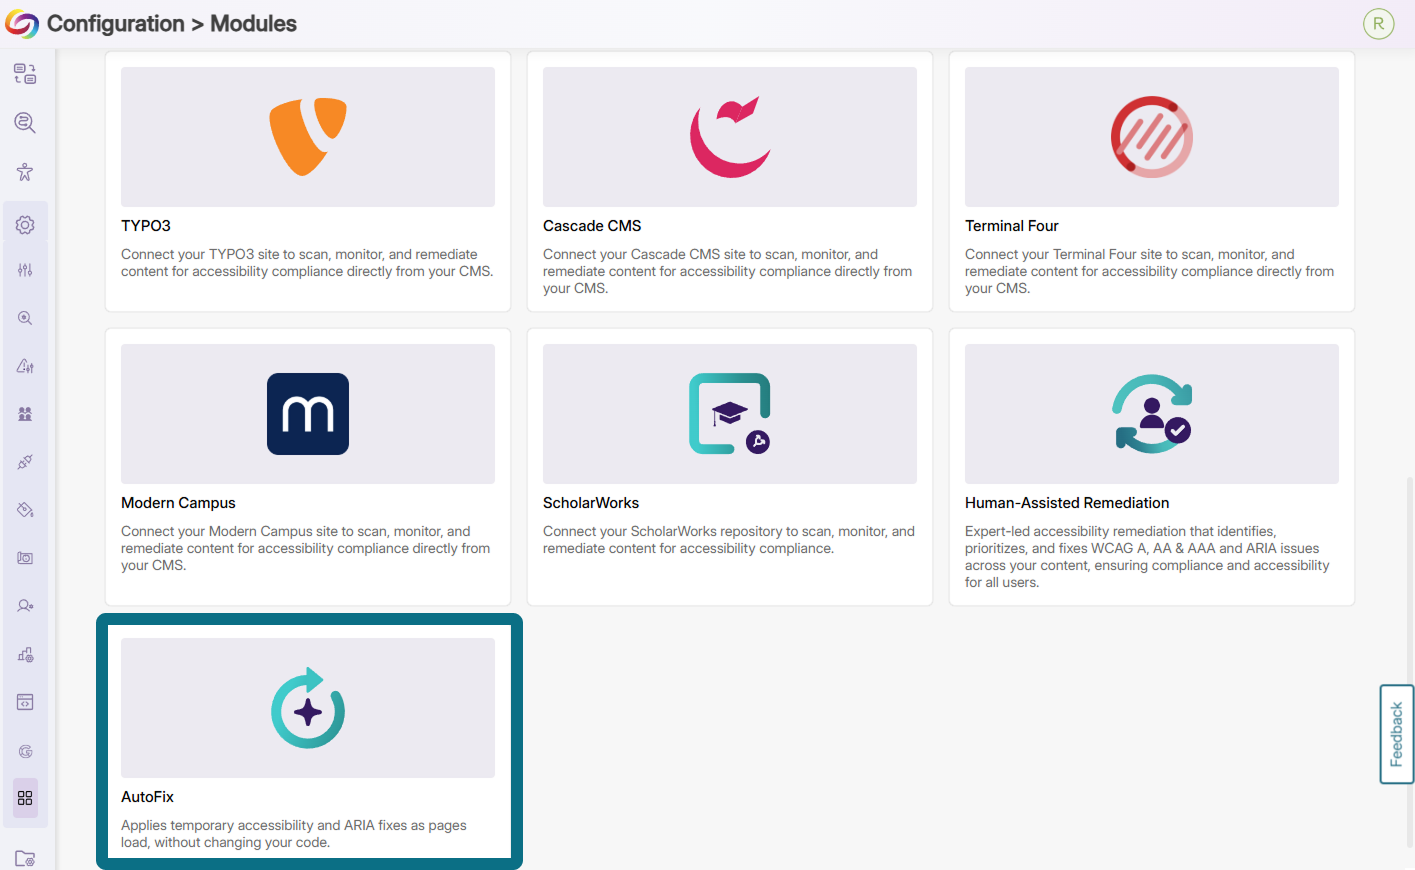The image size is (1415, 870).
Task: Open the search scan icon in sidebar
Action: pyautogui.click(x=25, y=123)
